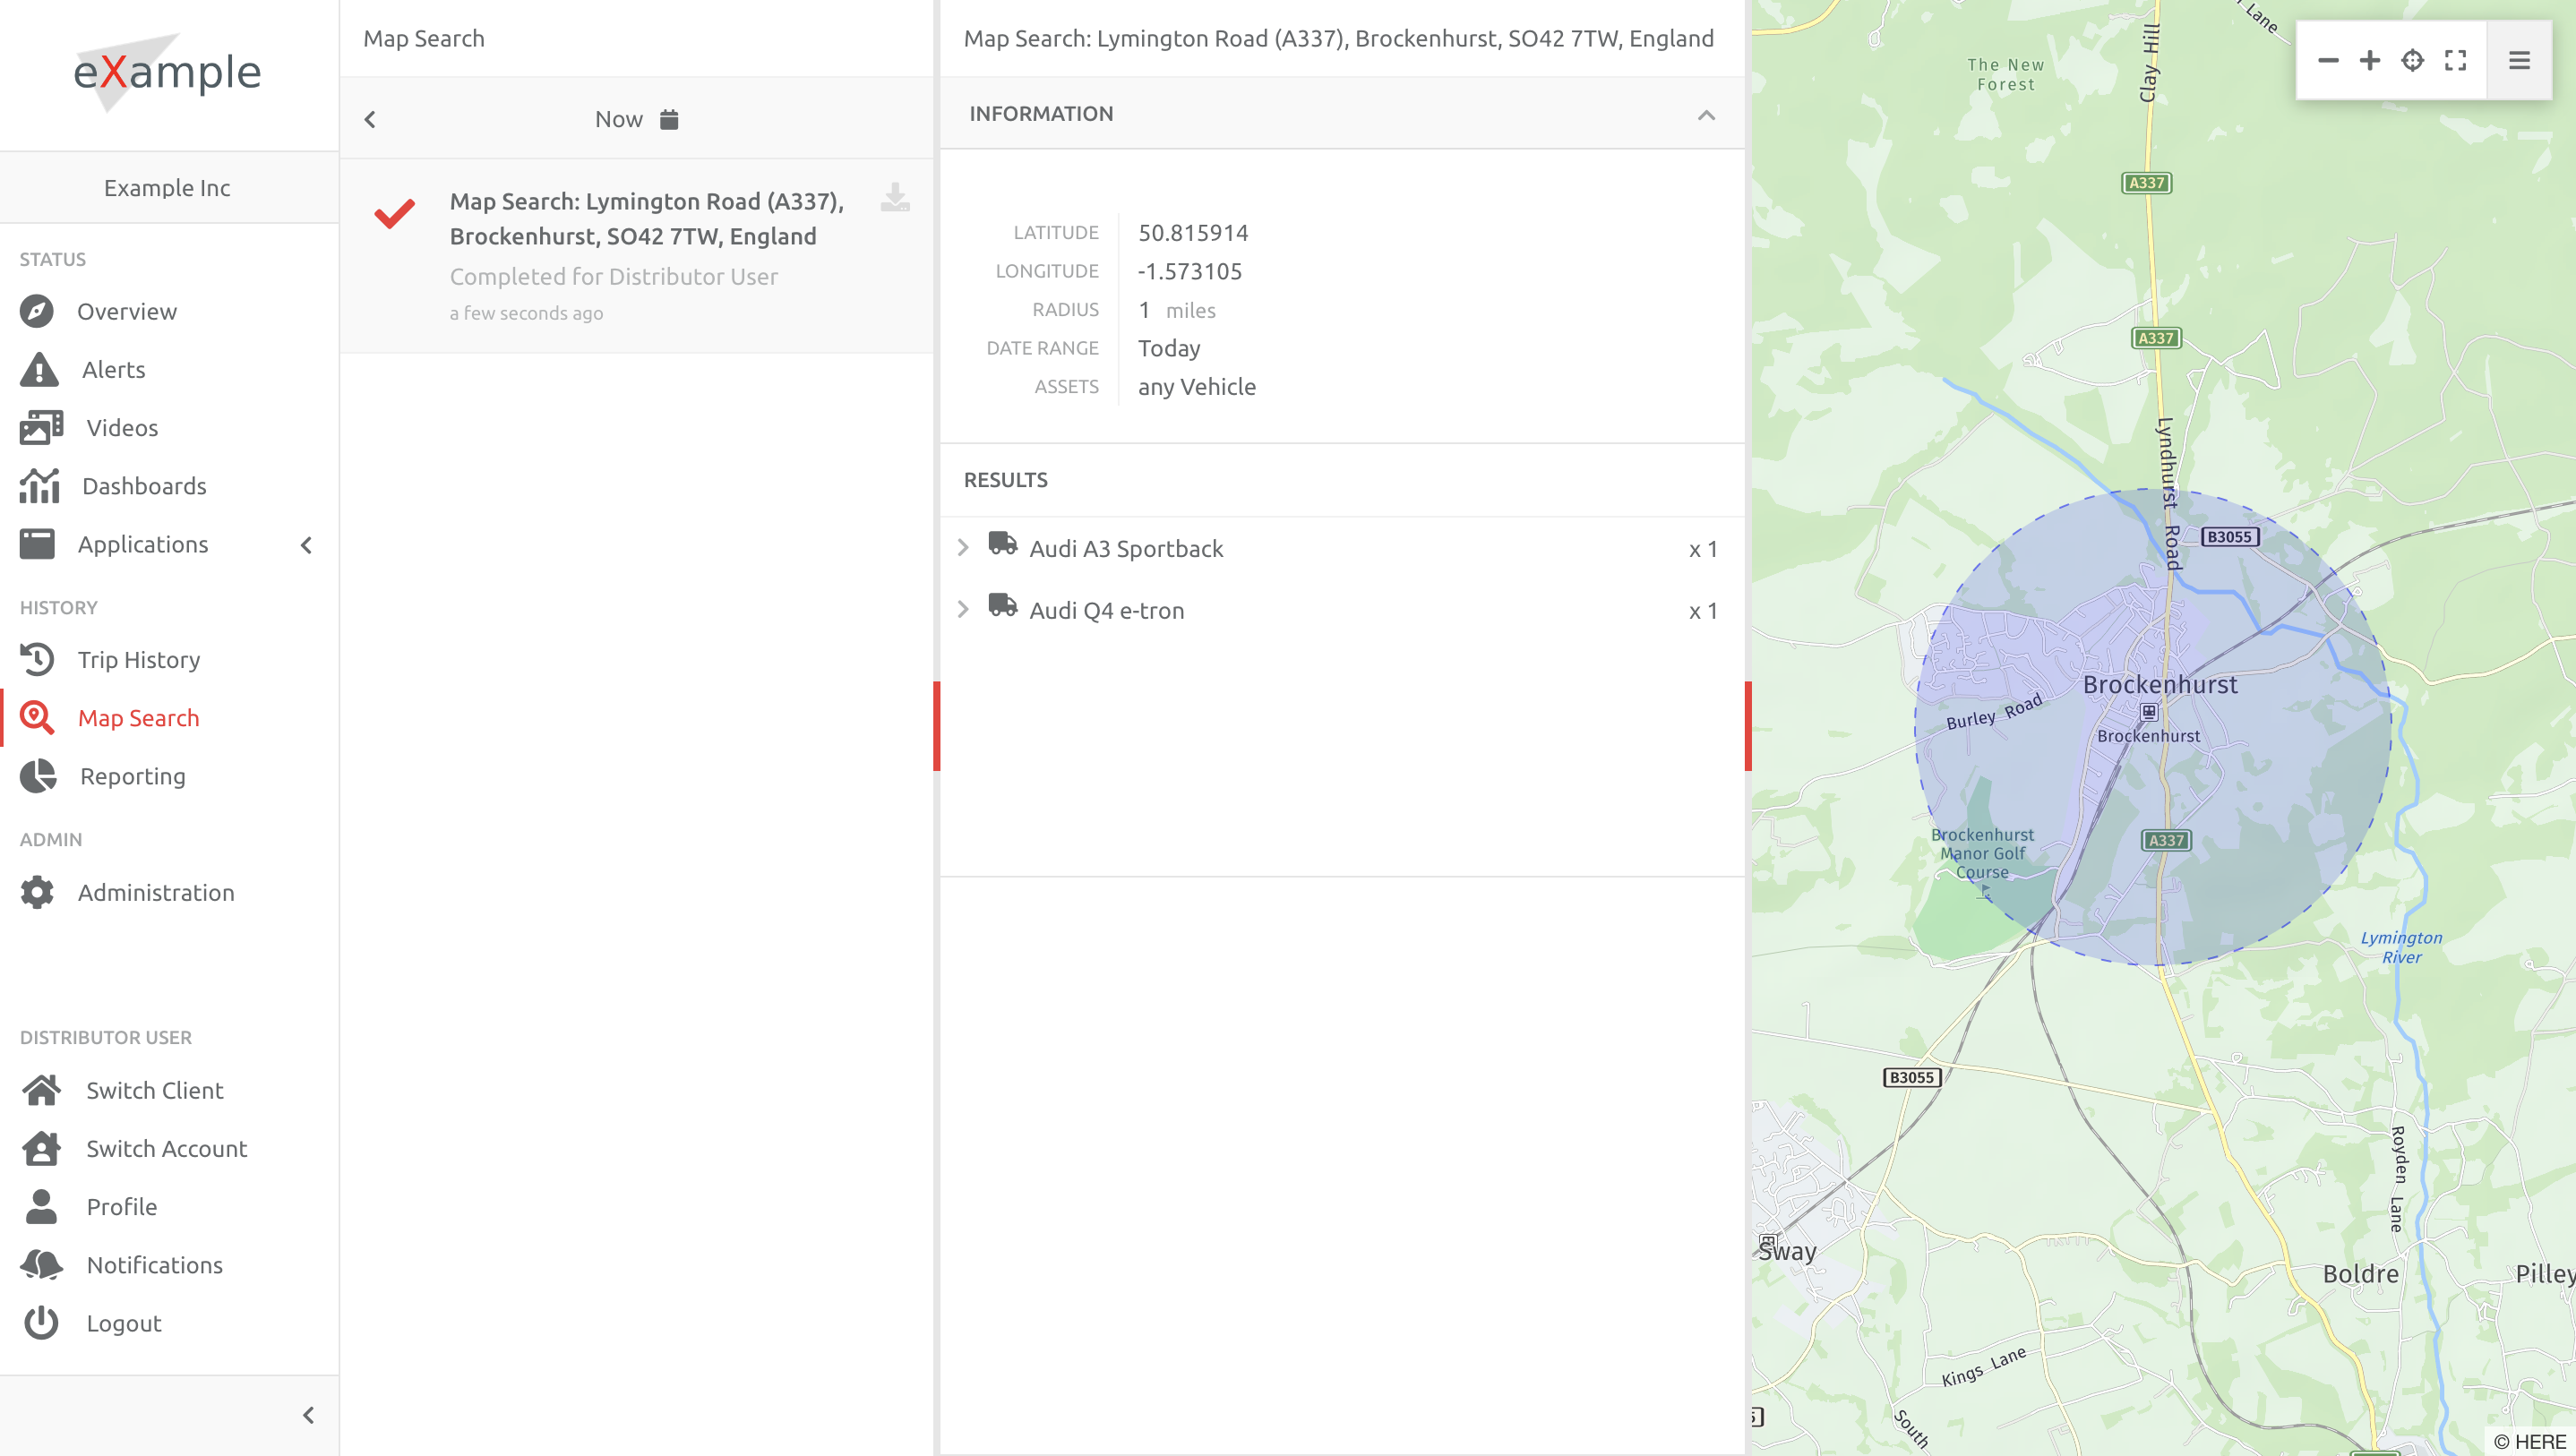The image size is (2576, 1456).
Task: Go back using the left arrow beside Now
Action: pyautogui.click(x=371, y=119)
